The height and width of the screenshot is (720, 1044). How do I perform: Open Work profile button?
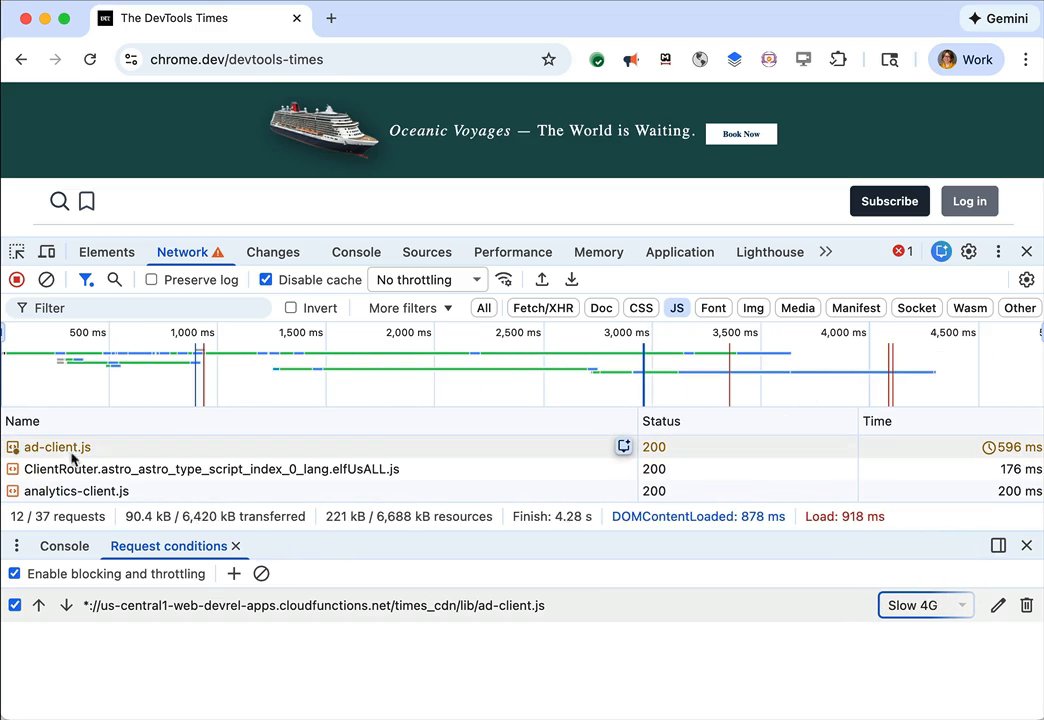point(965,59)
